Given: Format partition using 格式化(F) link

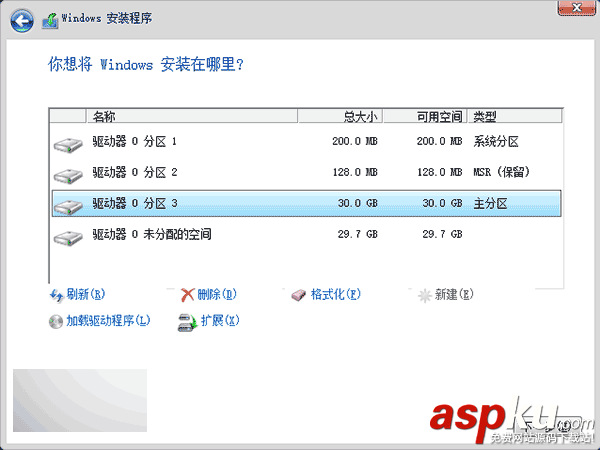Looking at the screenshot, I should pos(336,294).
